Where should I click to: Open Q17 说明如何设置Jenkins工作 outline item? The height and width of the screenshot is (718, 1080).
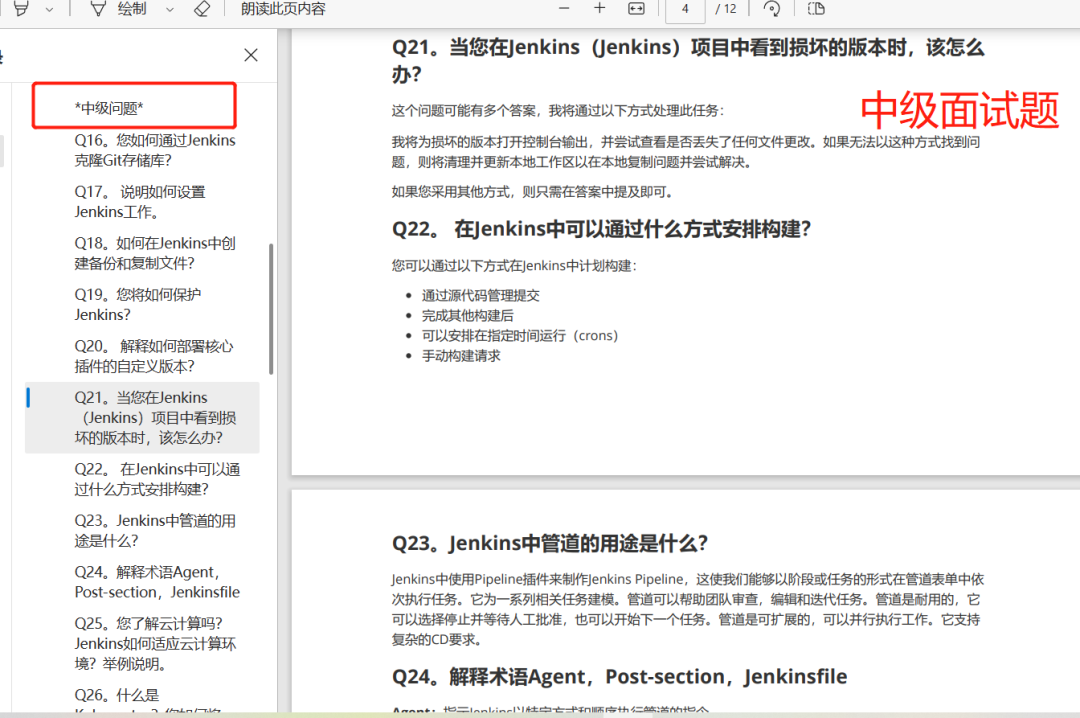click(140, 202)
